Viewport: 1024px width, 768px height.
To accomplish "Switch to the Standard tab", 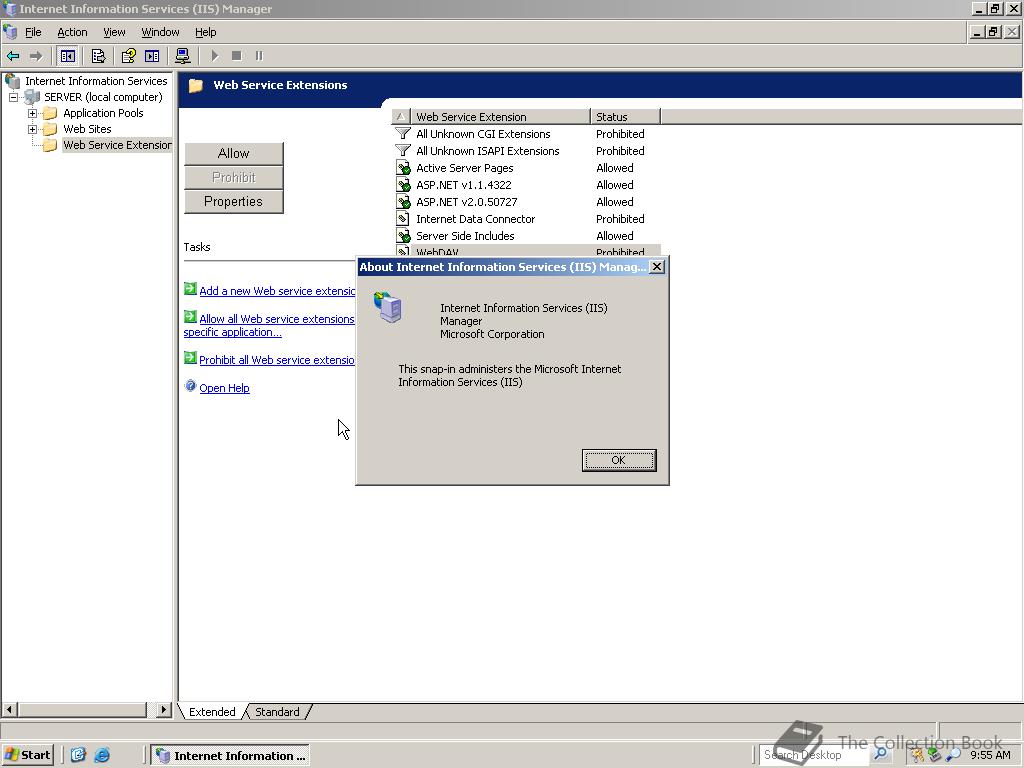I will coord(277,712).
